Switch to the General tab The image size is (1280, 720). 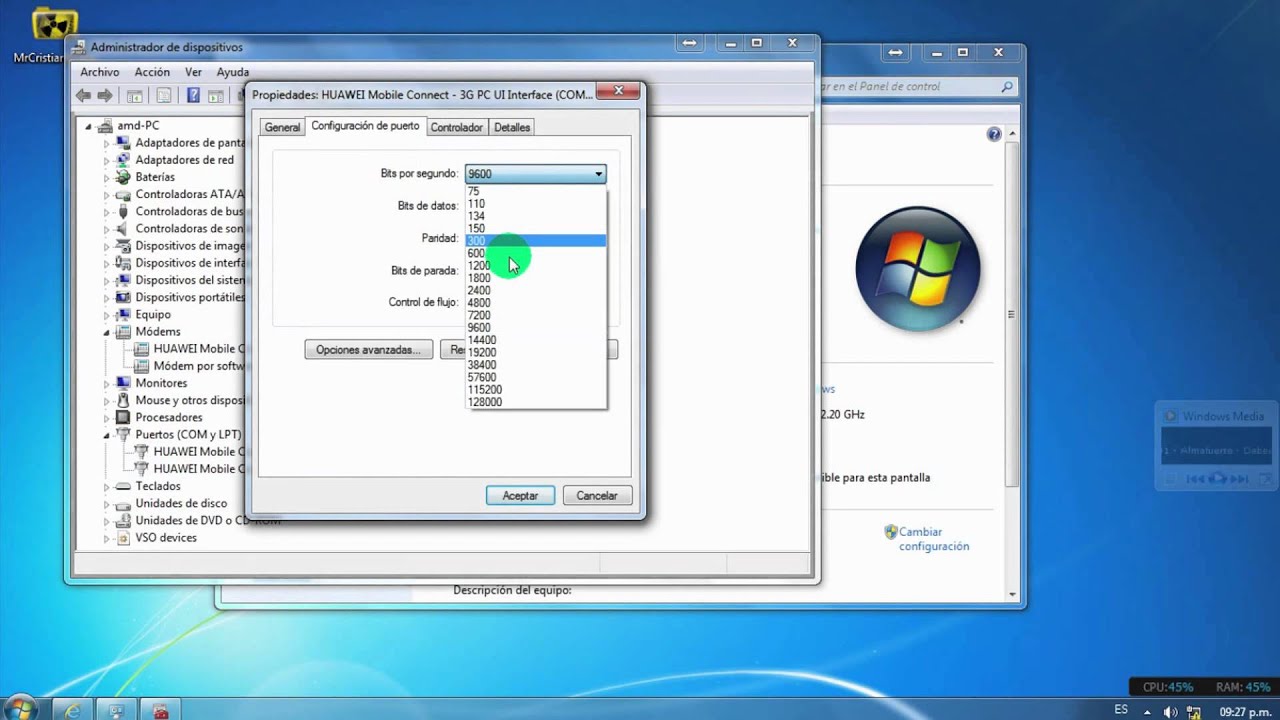point(282,127)
